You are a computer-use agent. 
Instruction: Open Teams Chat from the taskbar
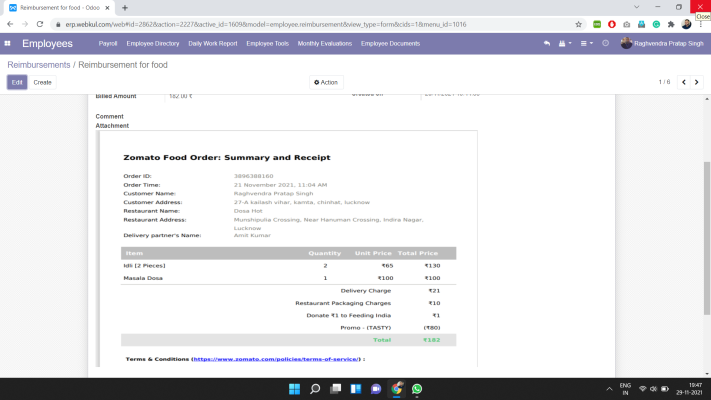pos(376,389)
